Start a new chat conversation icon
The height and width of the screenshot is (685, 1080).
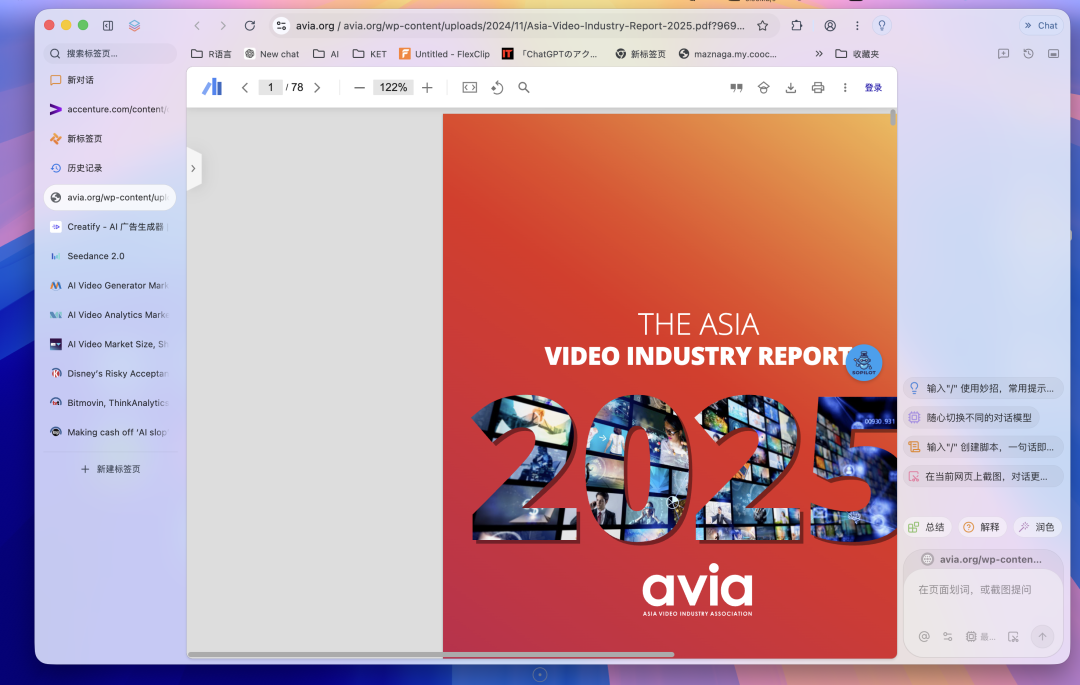(x=1004, y=54)
